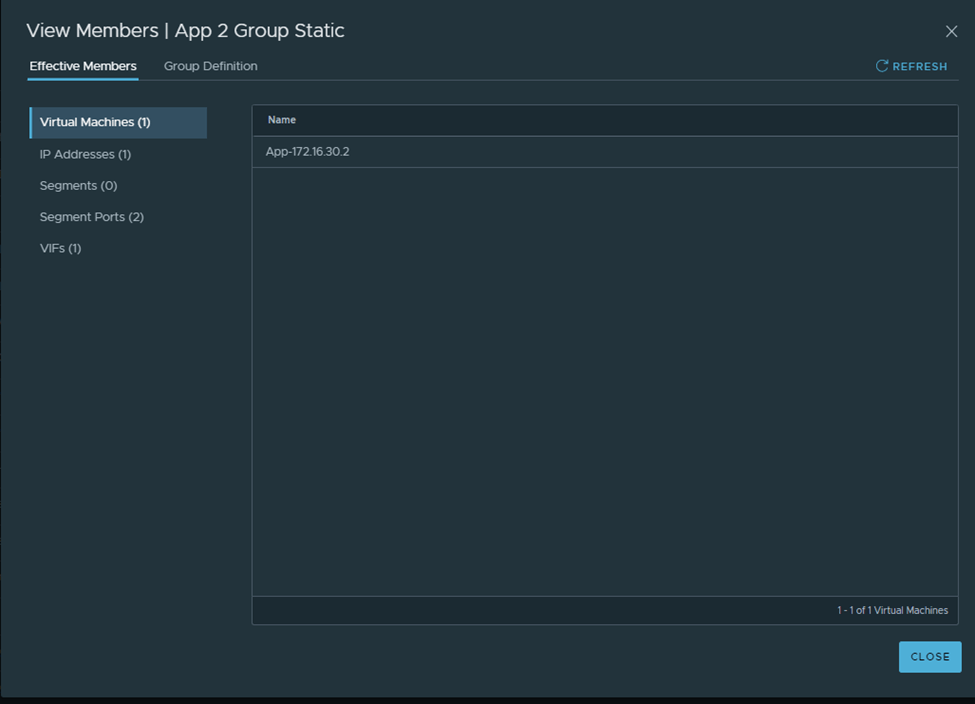The height and width of the screenshot is (704, 975).
Task: View Segment Ports (2) members
Action: (x=92, y=217)
